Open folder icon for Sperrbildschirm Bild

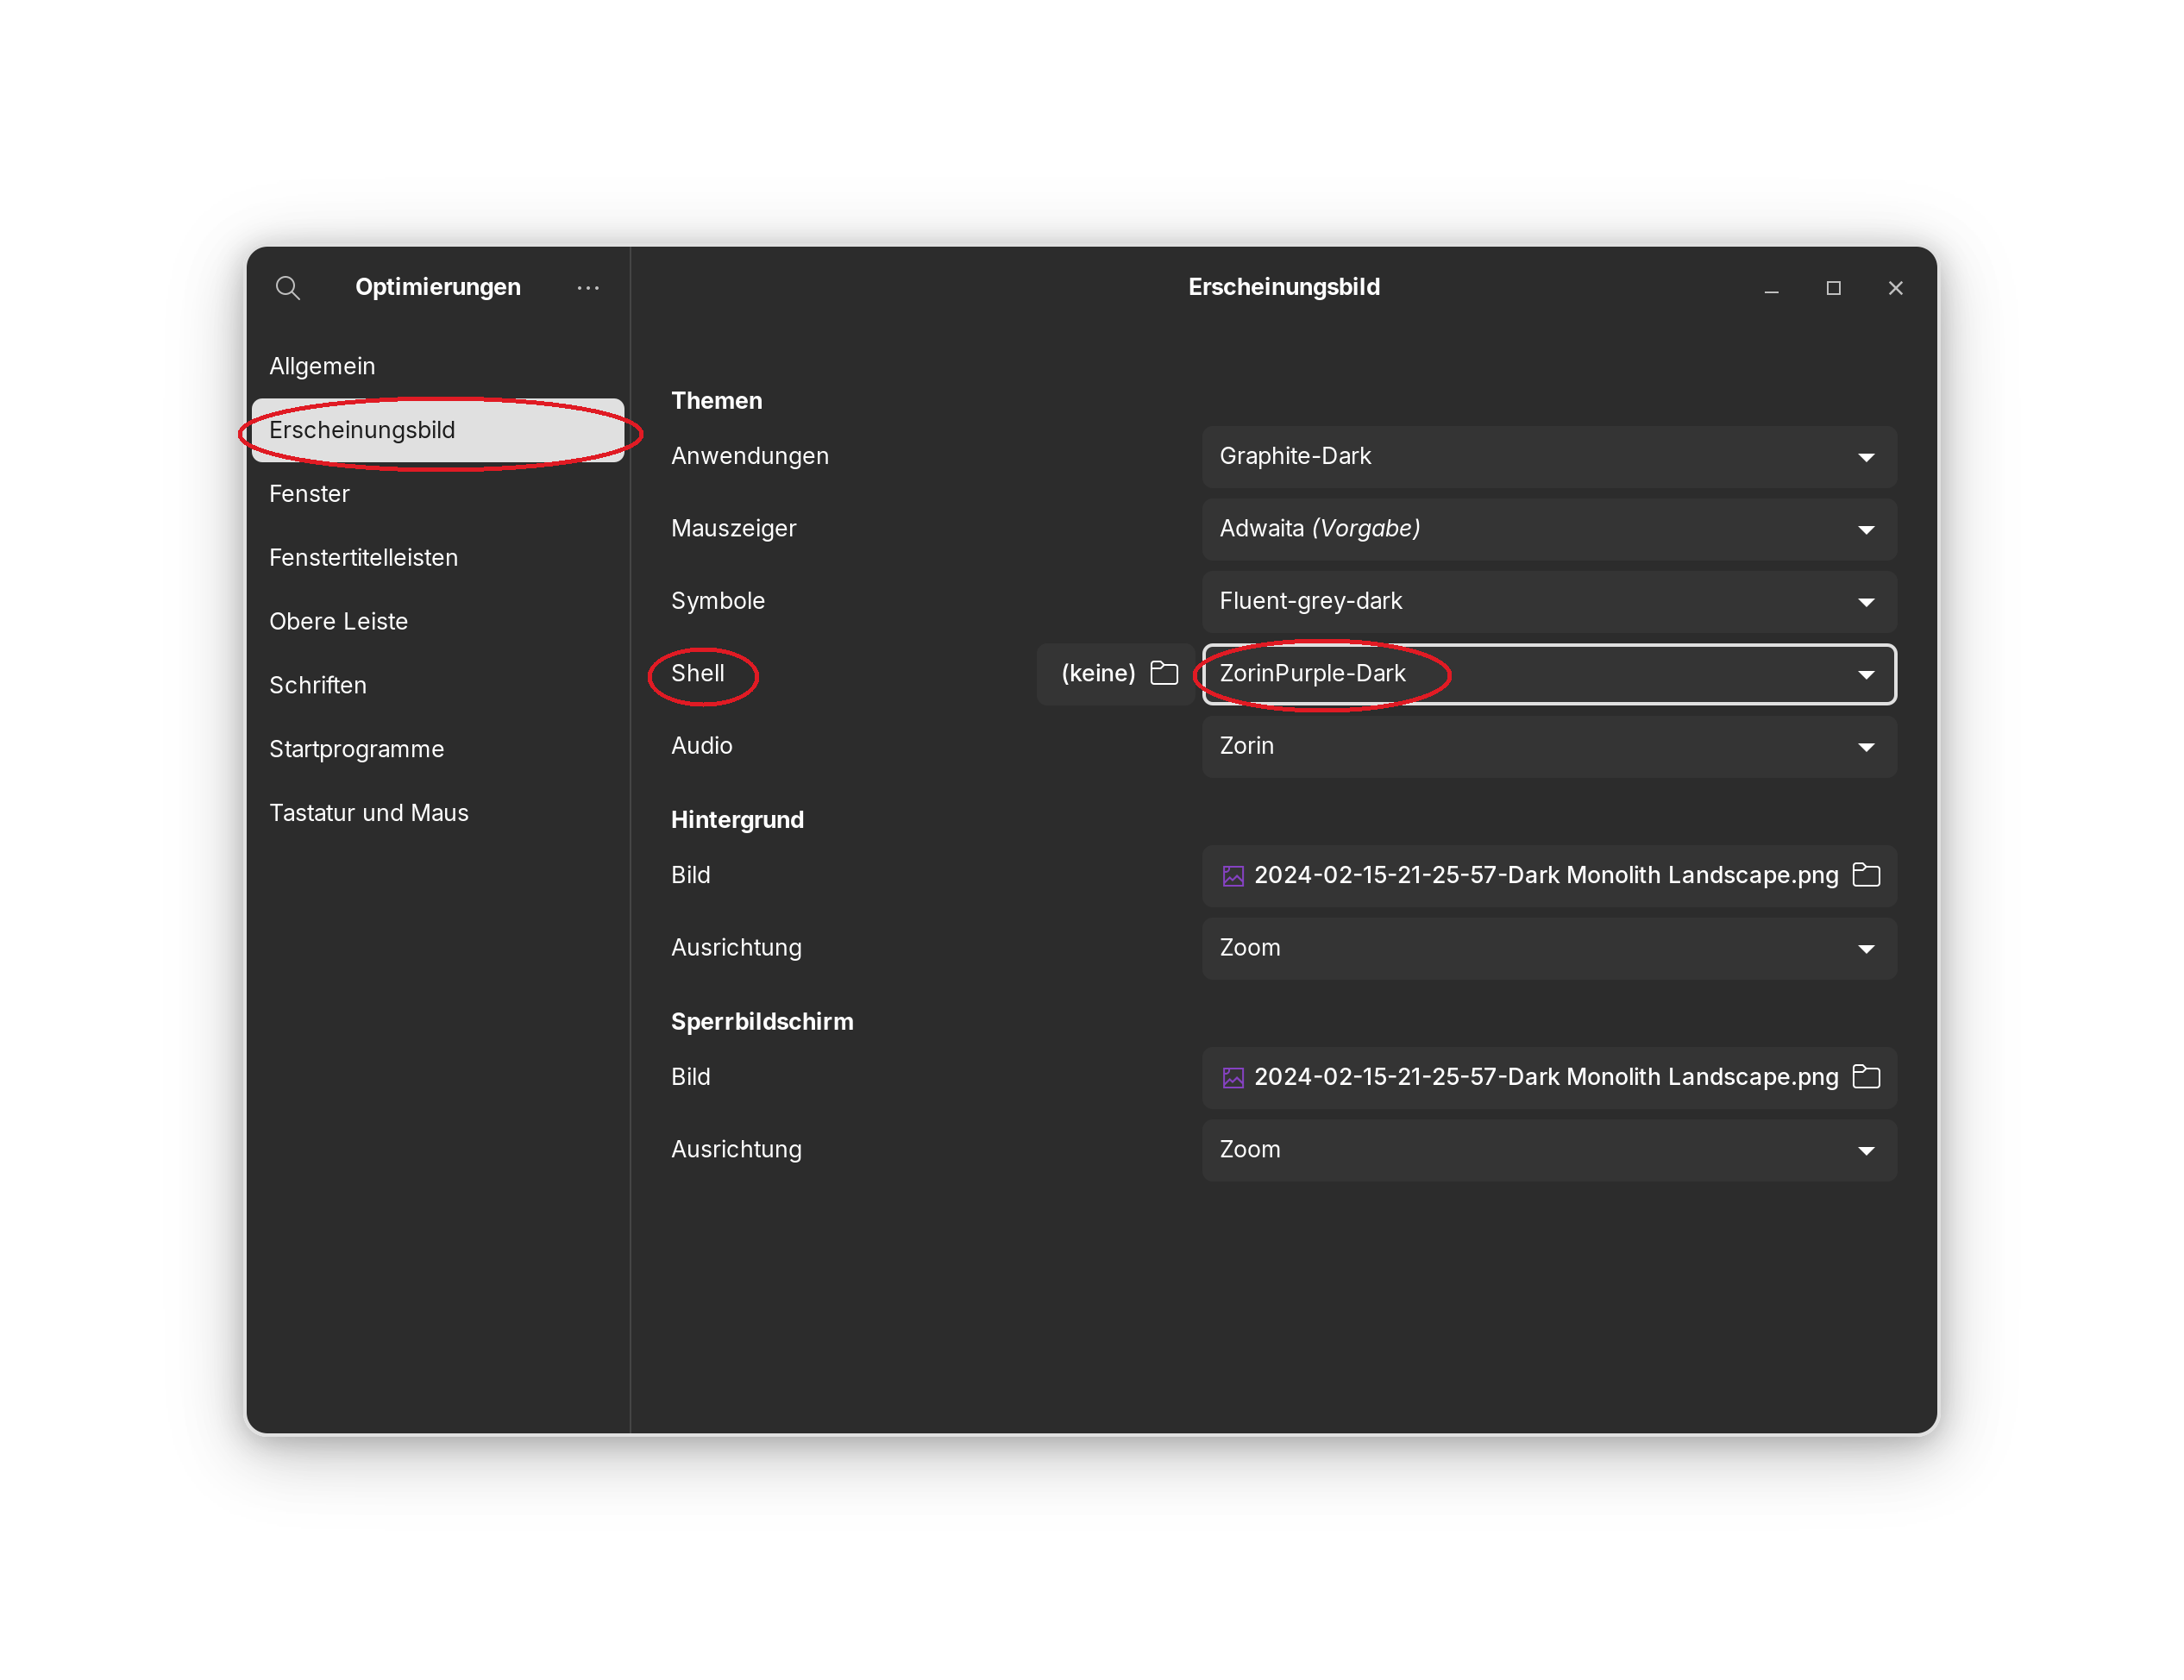[x=1866, y=1077]
